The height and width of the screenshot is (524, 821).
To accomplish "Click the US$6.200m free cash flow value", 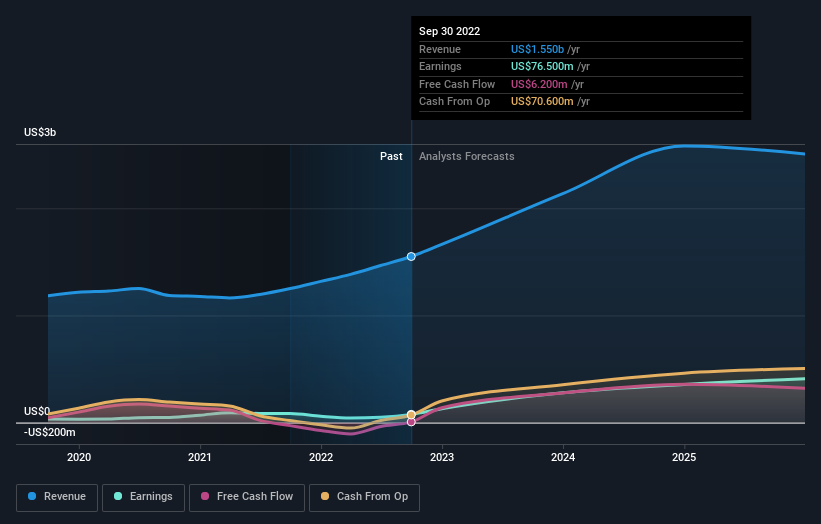I will [x=539, y=84].
